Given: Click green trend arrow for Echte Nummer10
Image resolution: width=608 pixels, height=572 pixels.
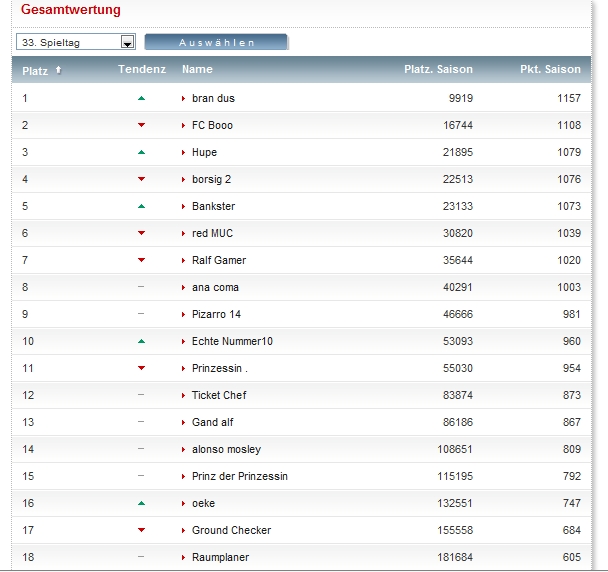Looking at the screenshot, I should 141,341.
